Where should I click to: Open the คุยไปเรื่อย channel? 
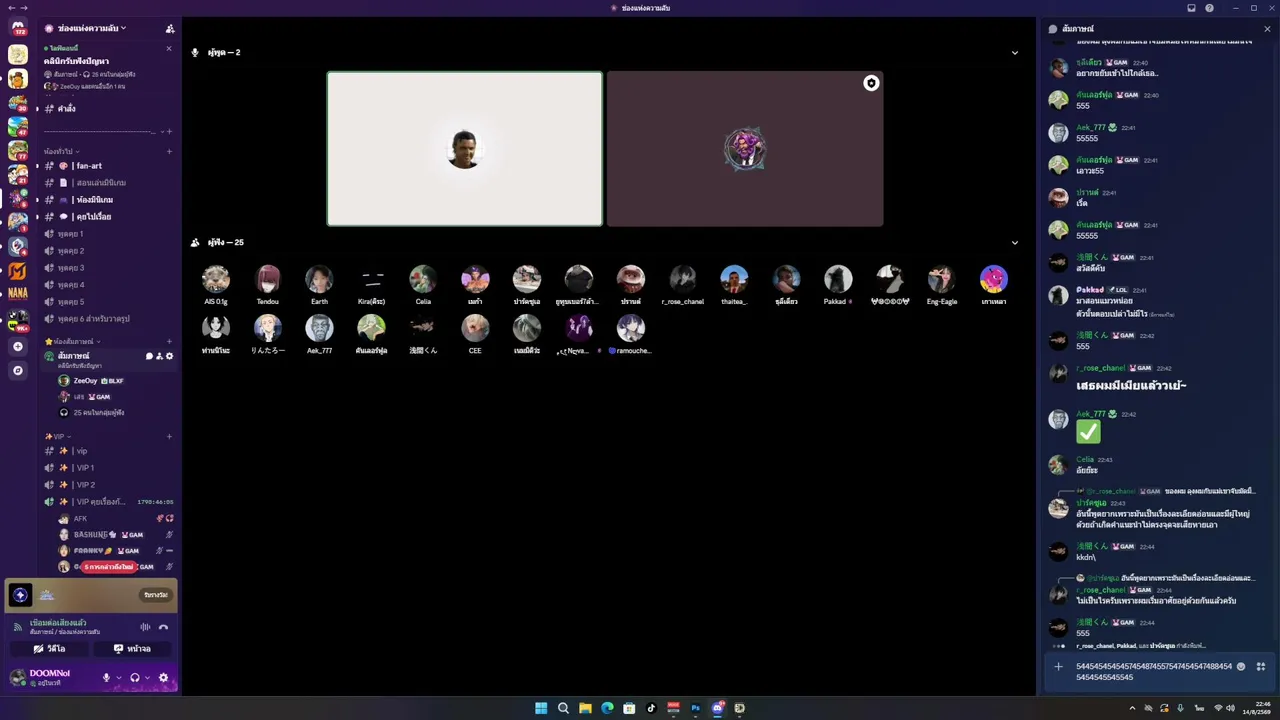(x=108, y=217)
